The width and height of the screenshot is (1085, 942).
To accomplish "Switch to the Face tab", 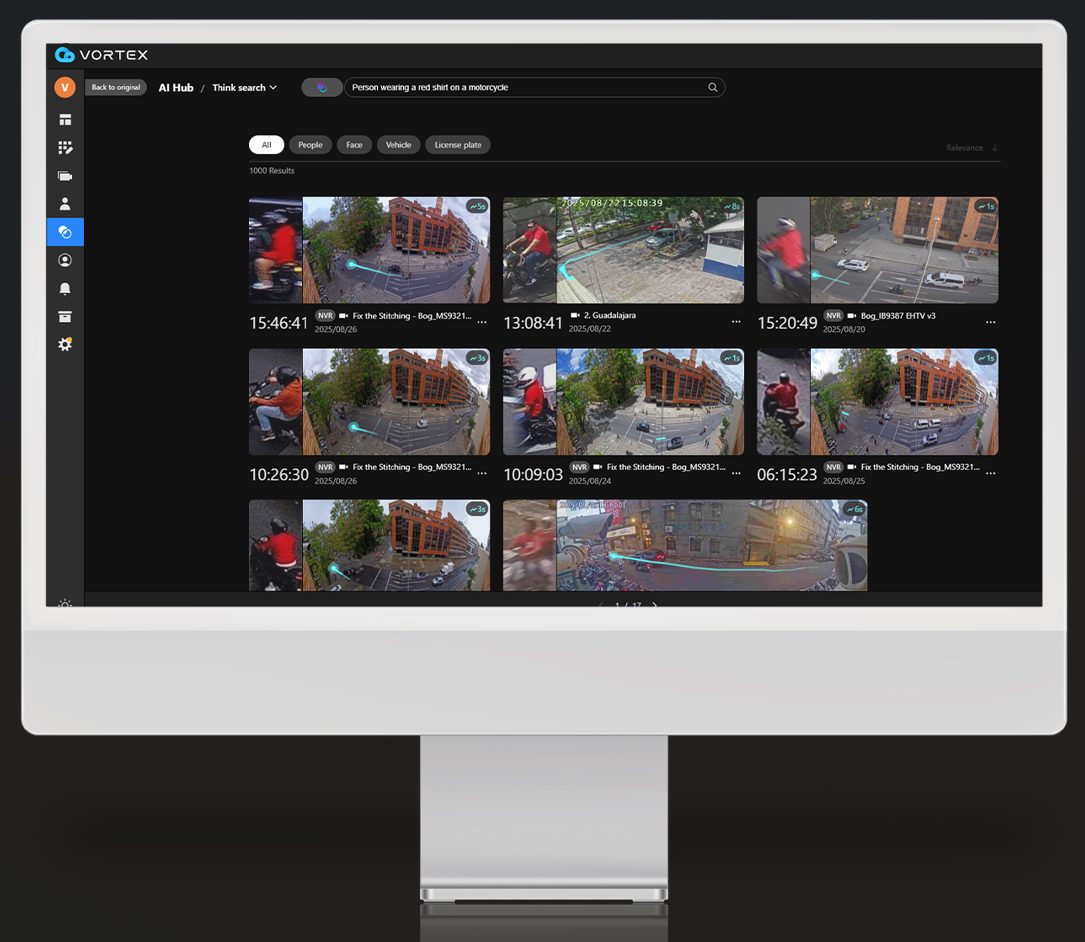I will (353, 144).
